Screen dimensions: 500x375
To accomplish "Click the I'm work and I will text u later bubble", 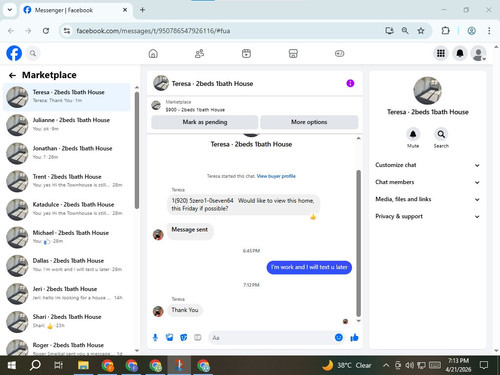I will (309, 267).
